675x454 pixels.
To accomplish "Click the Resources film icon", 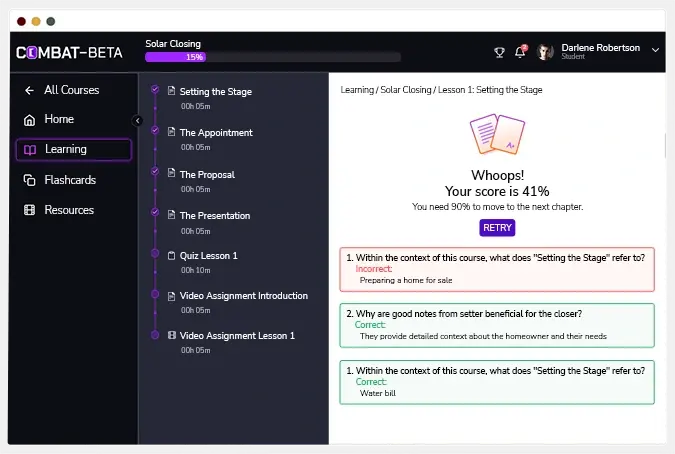I will click(x=29, y=211).
